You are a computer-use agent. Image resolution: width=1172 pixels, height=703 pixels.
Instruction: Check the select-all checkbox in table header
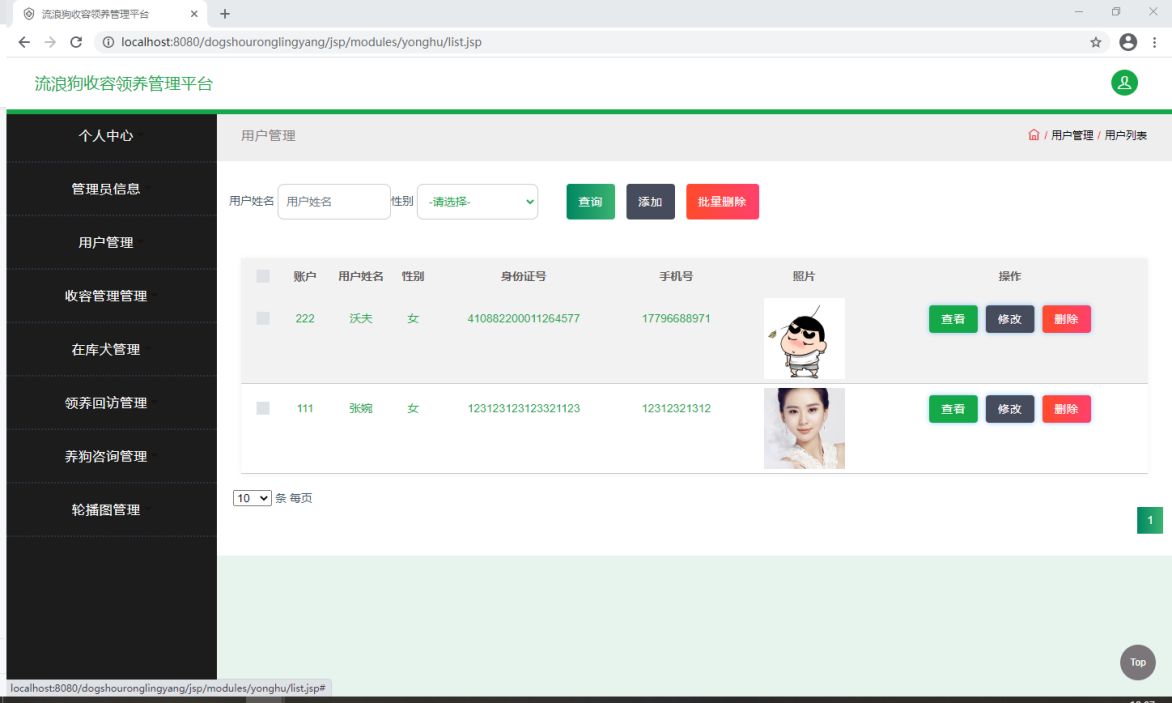262,276
